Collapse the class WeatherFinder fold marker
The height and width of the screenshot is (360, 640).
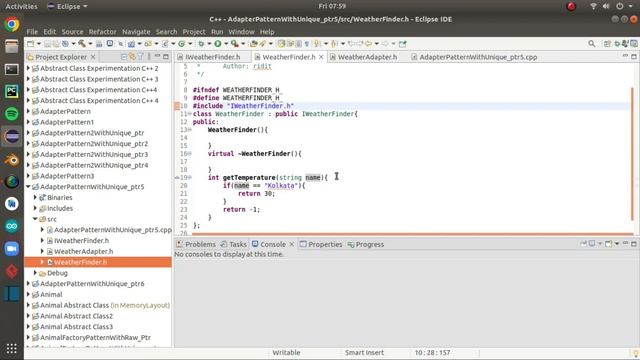(190, 114)
